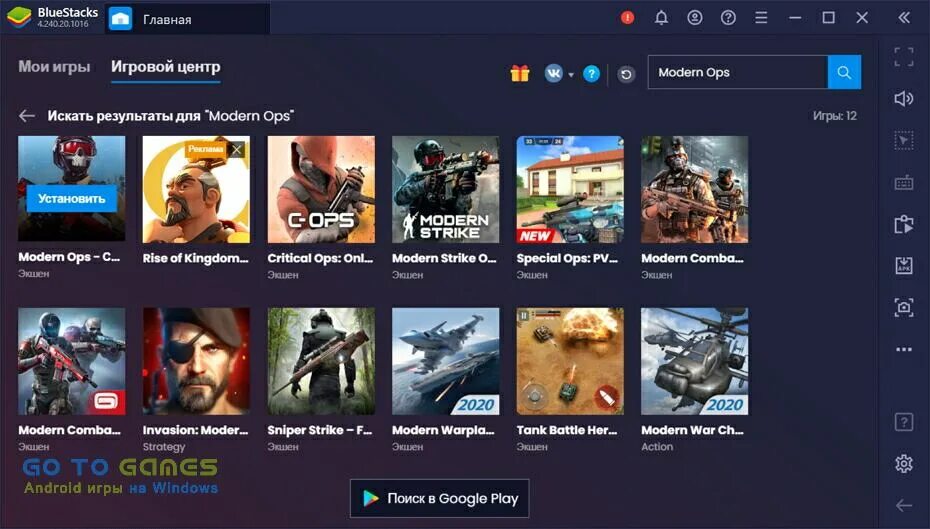Click the red alert notification icon
Viewport: 930px width, 529px height.
point(627,18)
